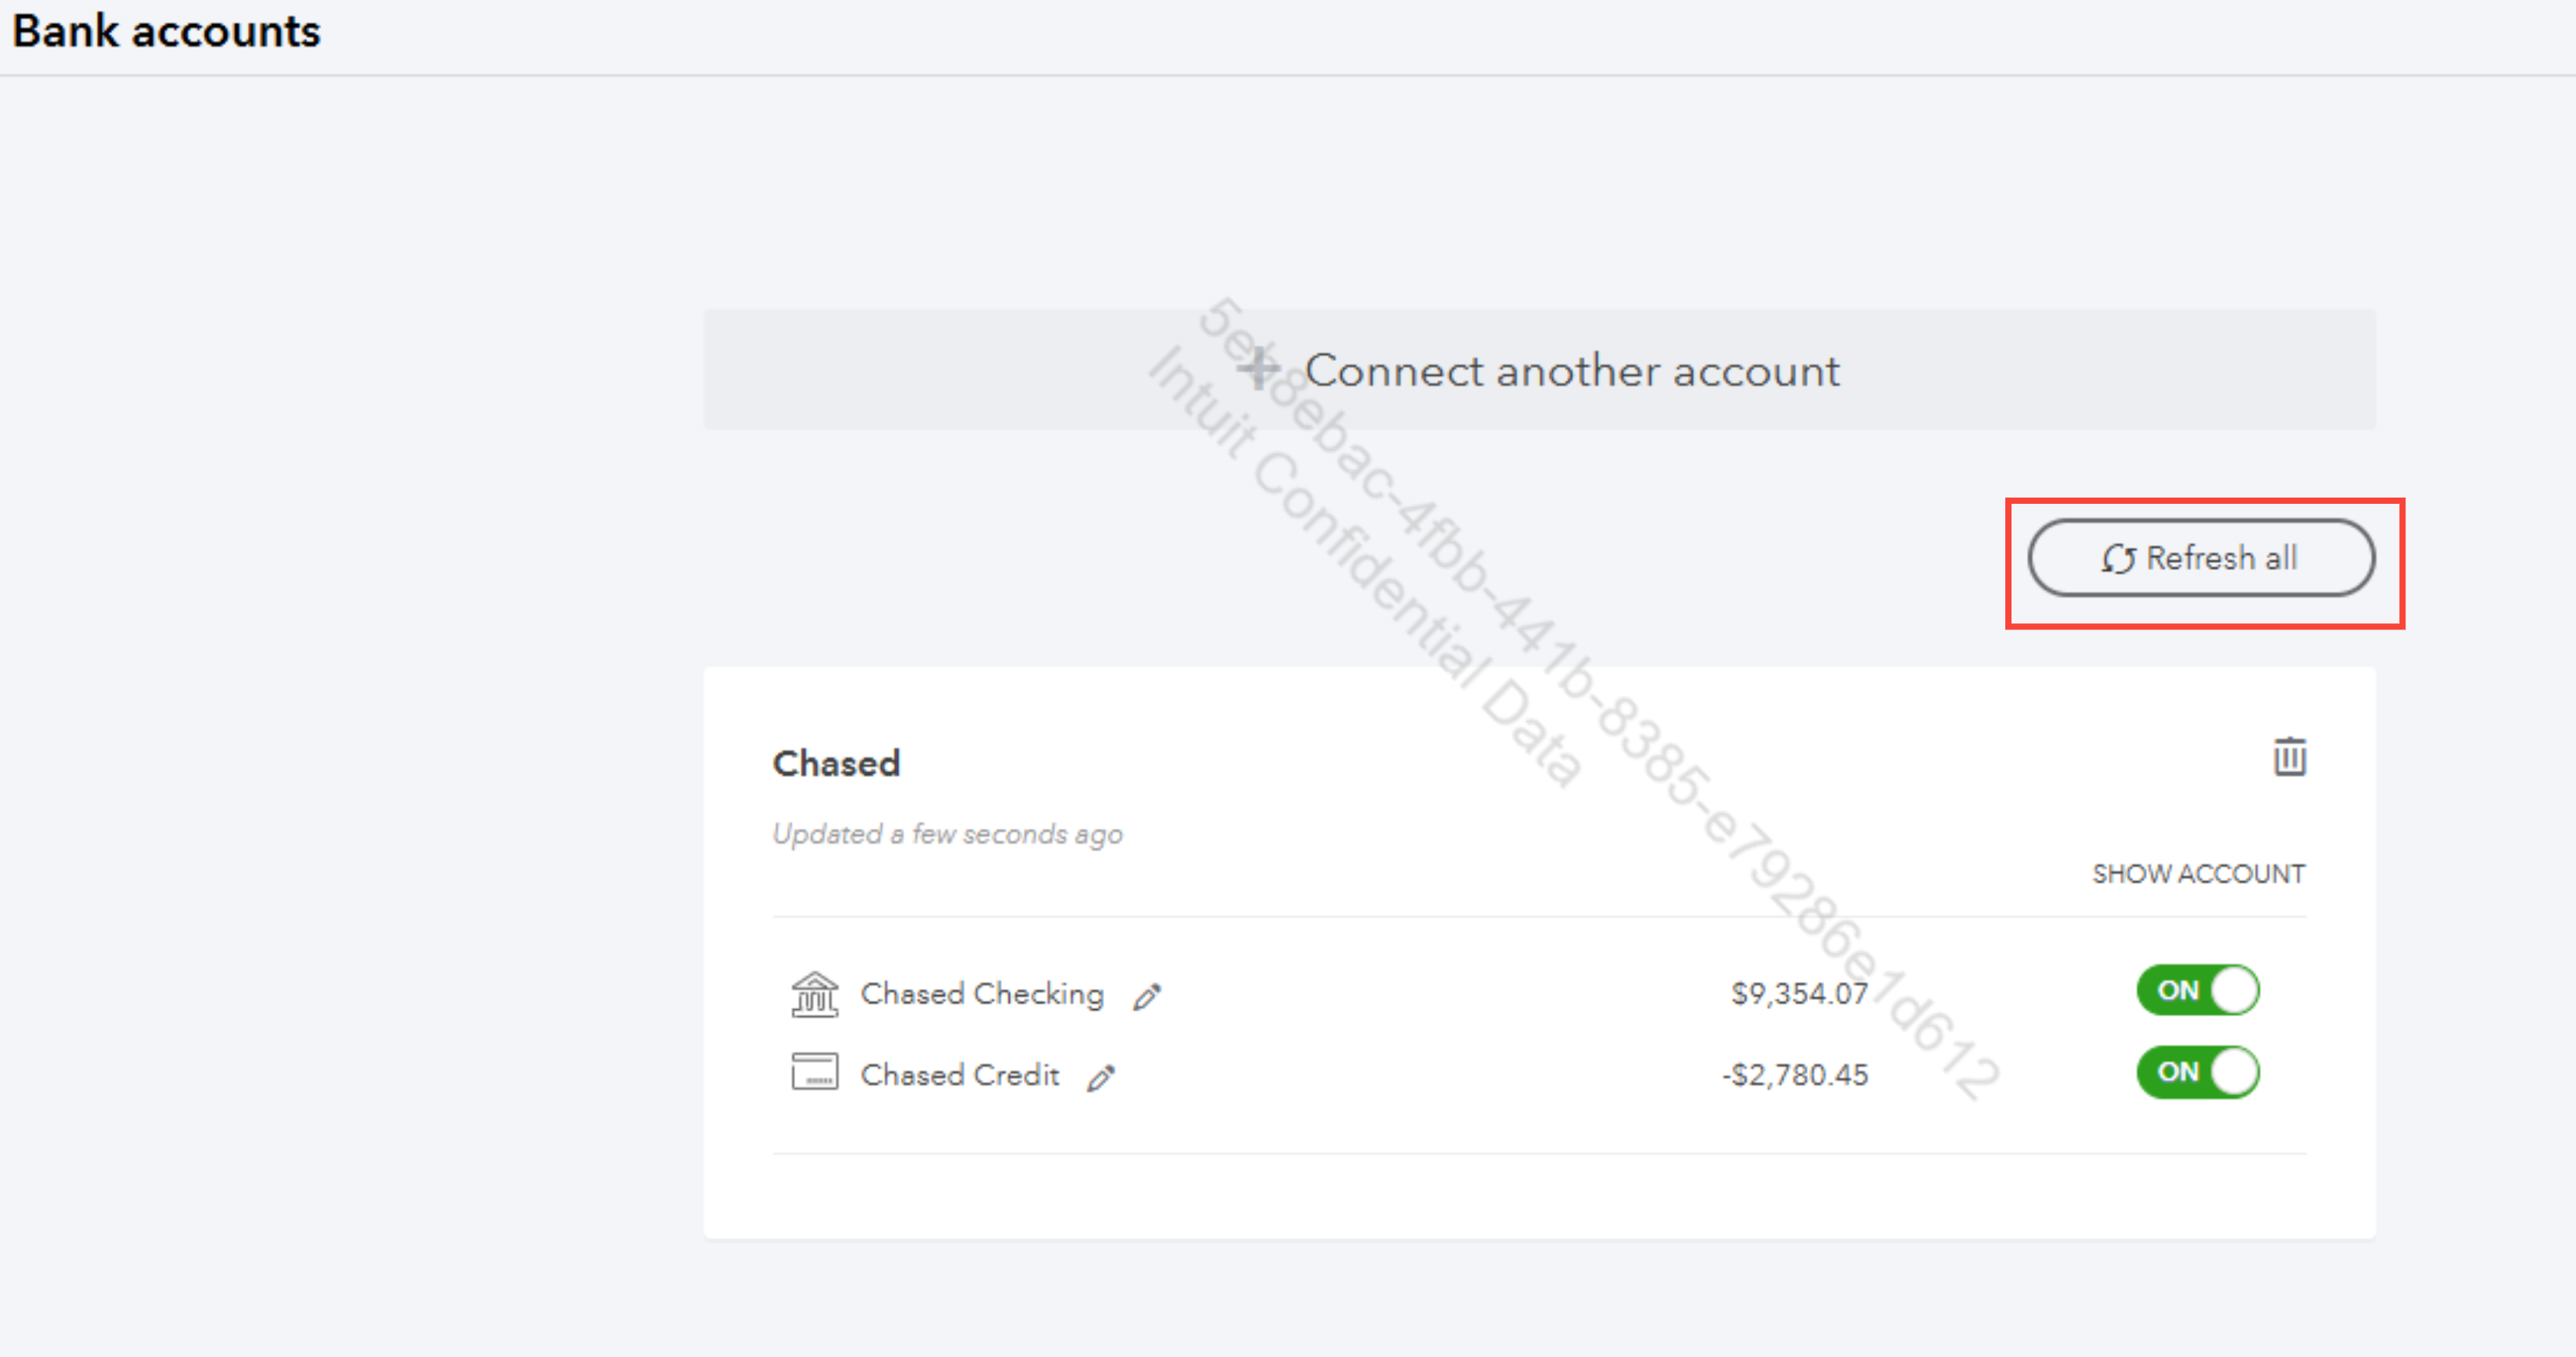
Task: Edit Chased Credit name with pencil icon
Action: click(1101, 1077)
